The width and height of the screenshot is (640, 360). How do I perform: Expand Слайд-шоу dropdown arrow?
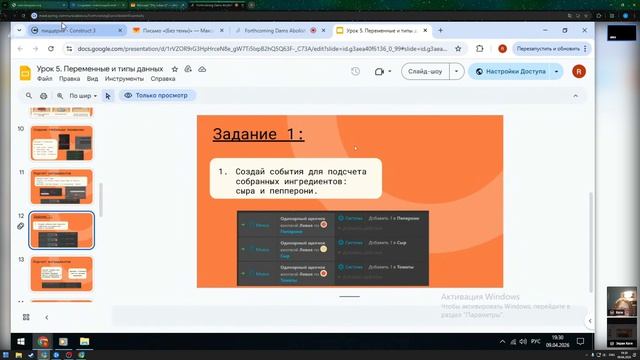coord(456,71)
